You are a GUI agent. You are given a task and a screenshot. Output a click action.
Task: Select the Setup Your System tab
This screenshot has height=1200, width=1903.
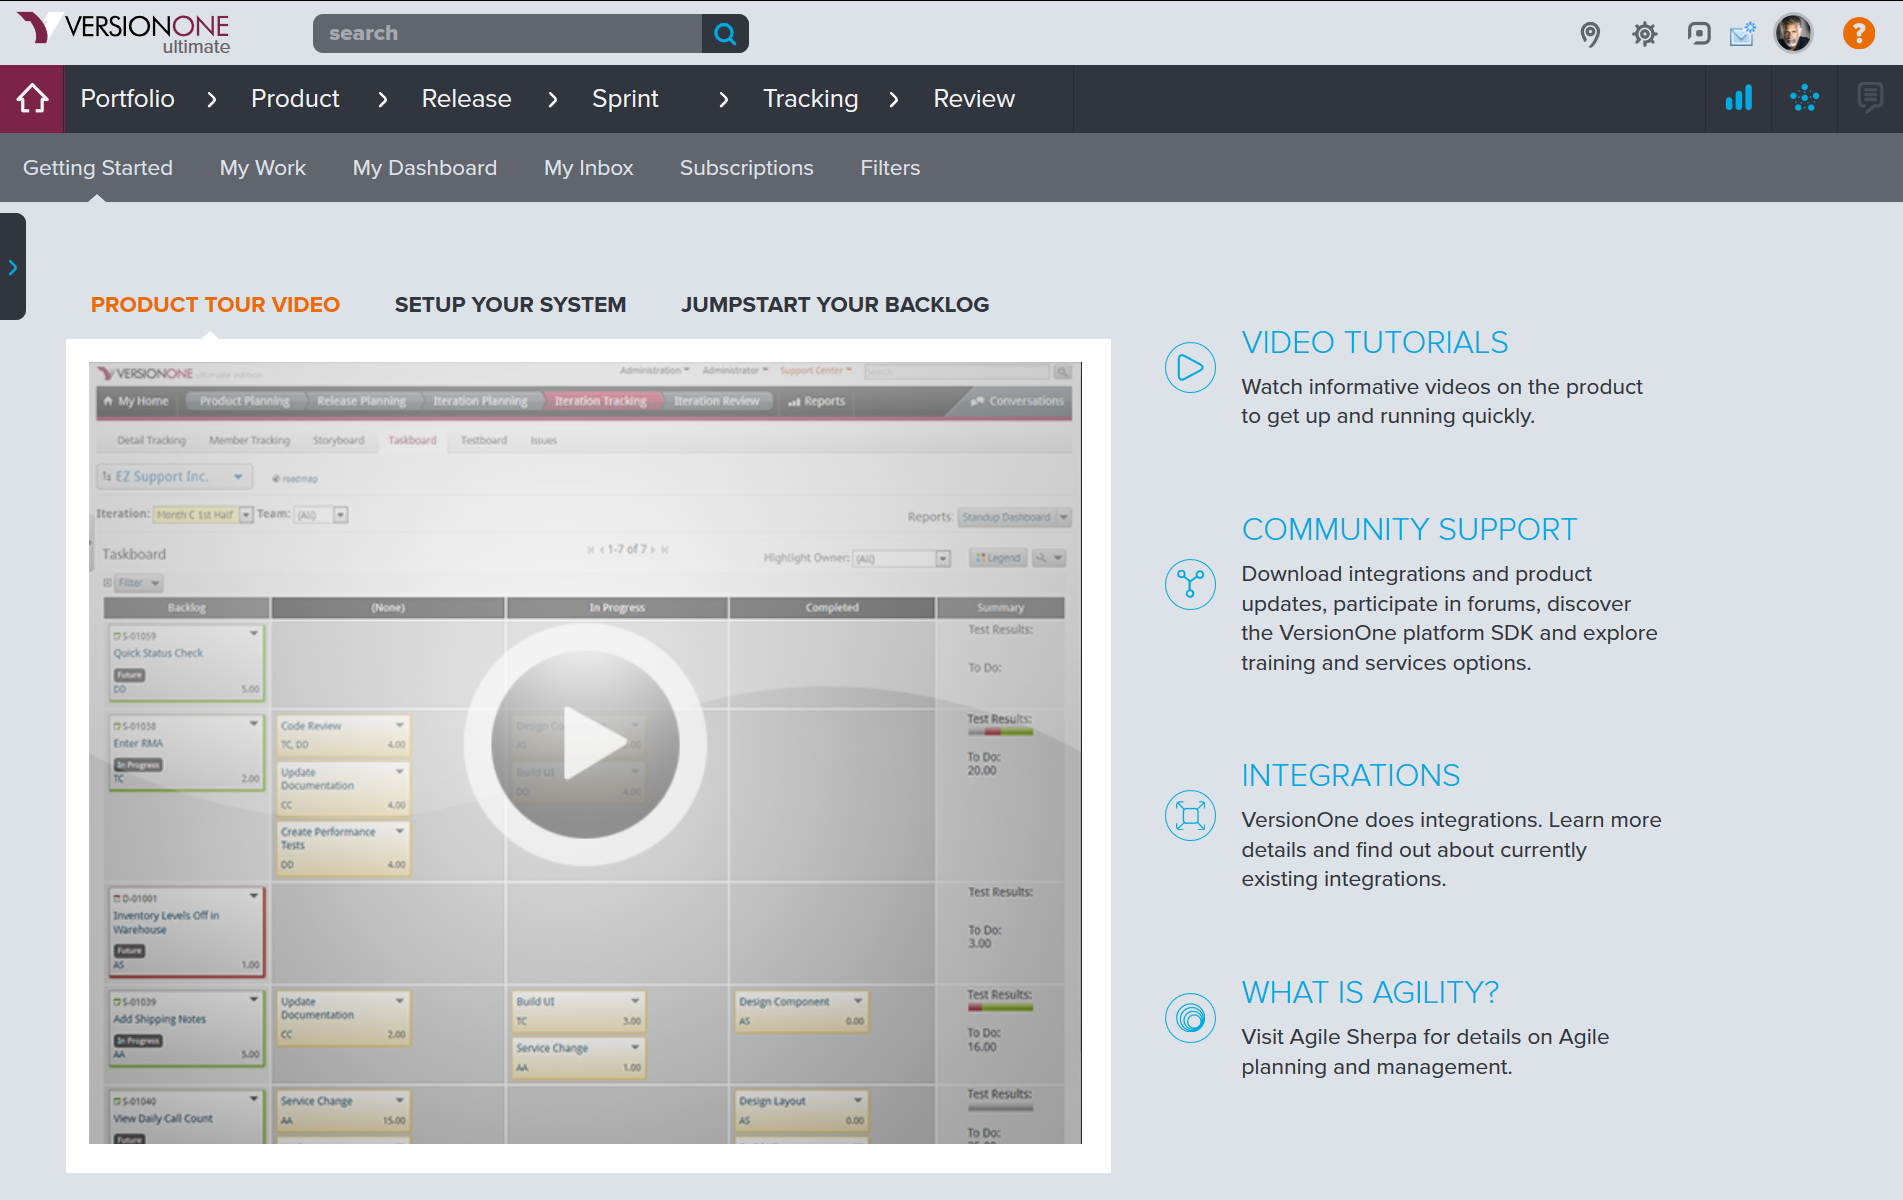click(x=510, y=305)
